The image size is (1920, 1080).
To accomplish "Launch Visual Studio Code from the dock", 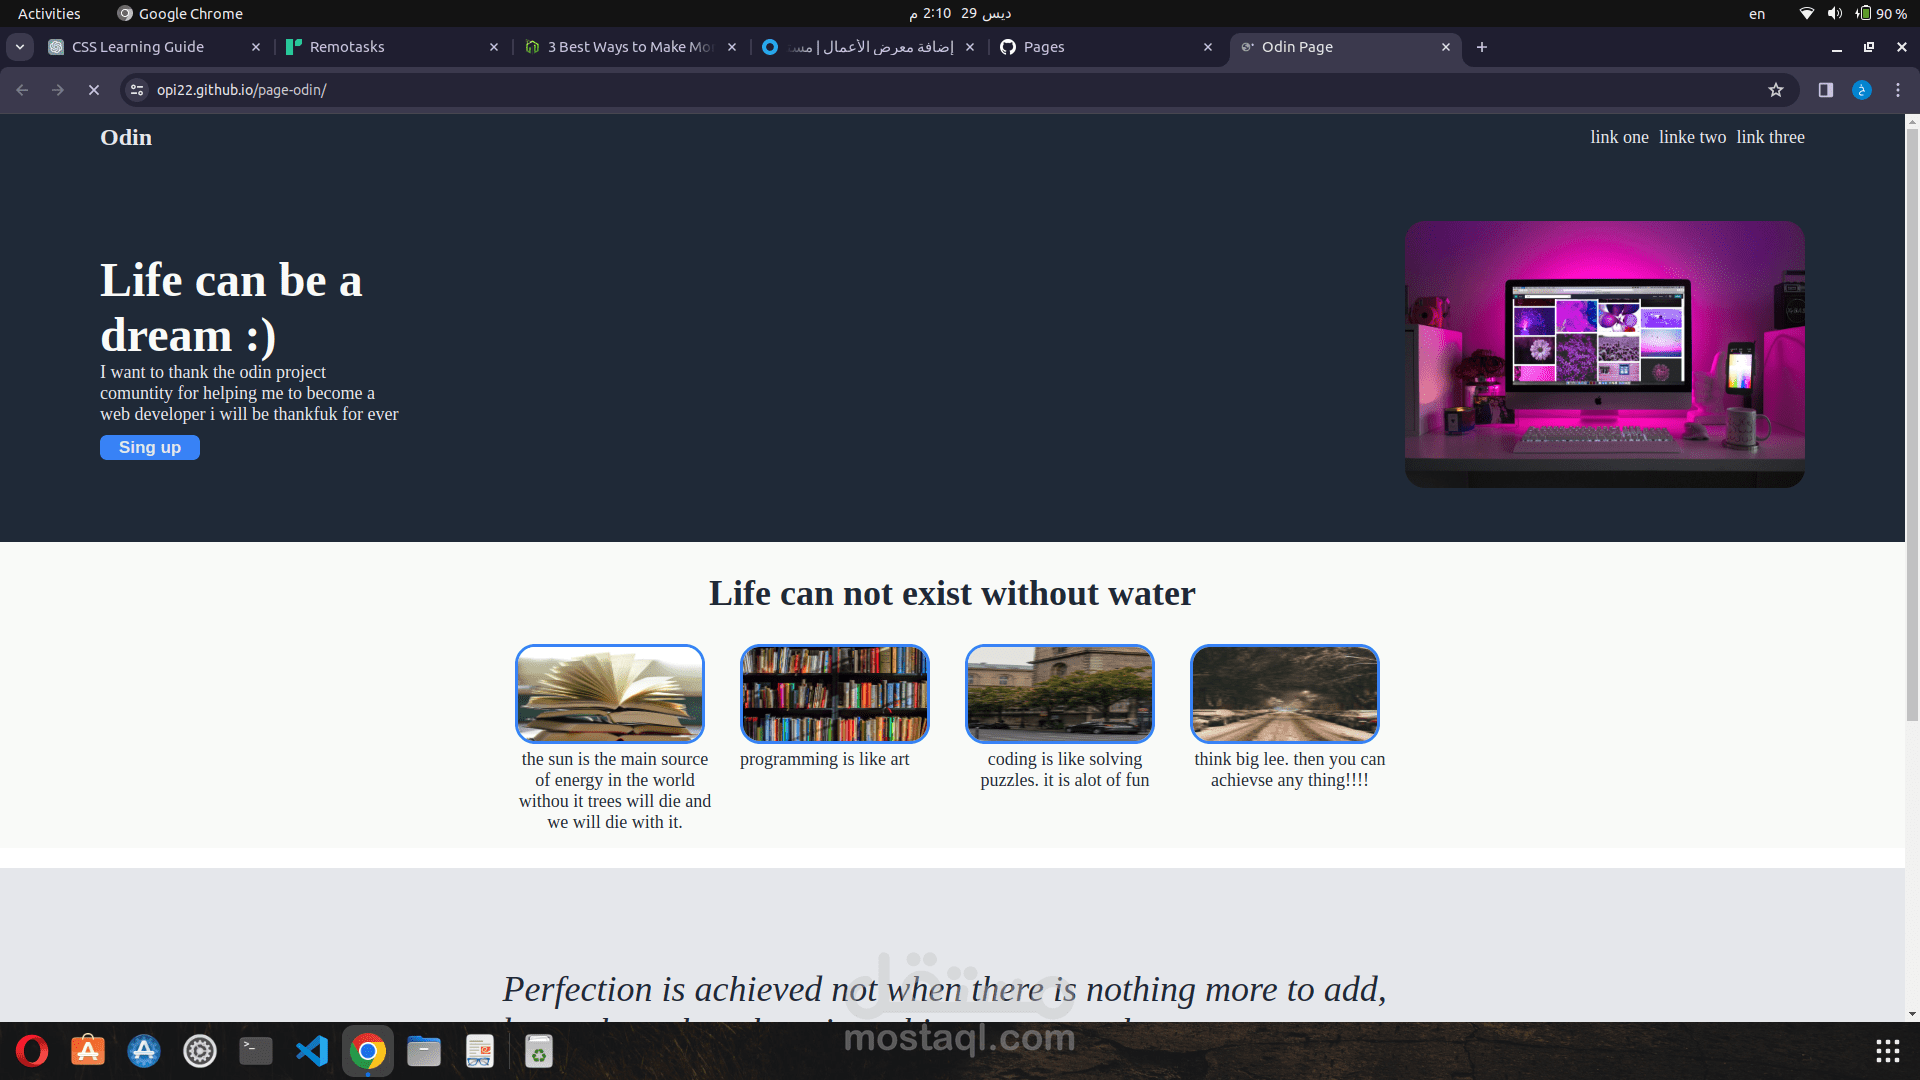I will [312, 1051].
